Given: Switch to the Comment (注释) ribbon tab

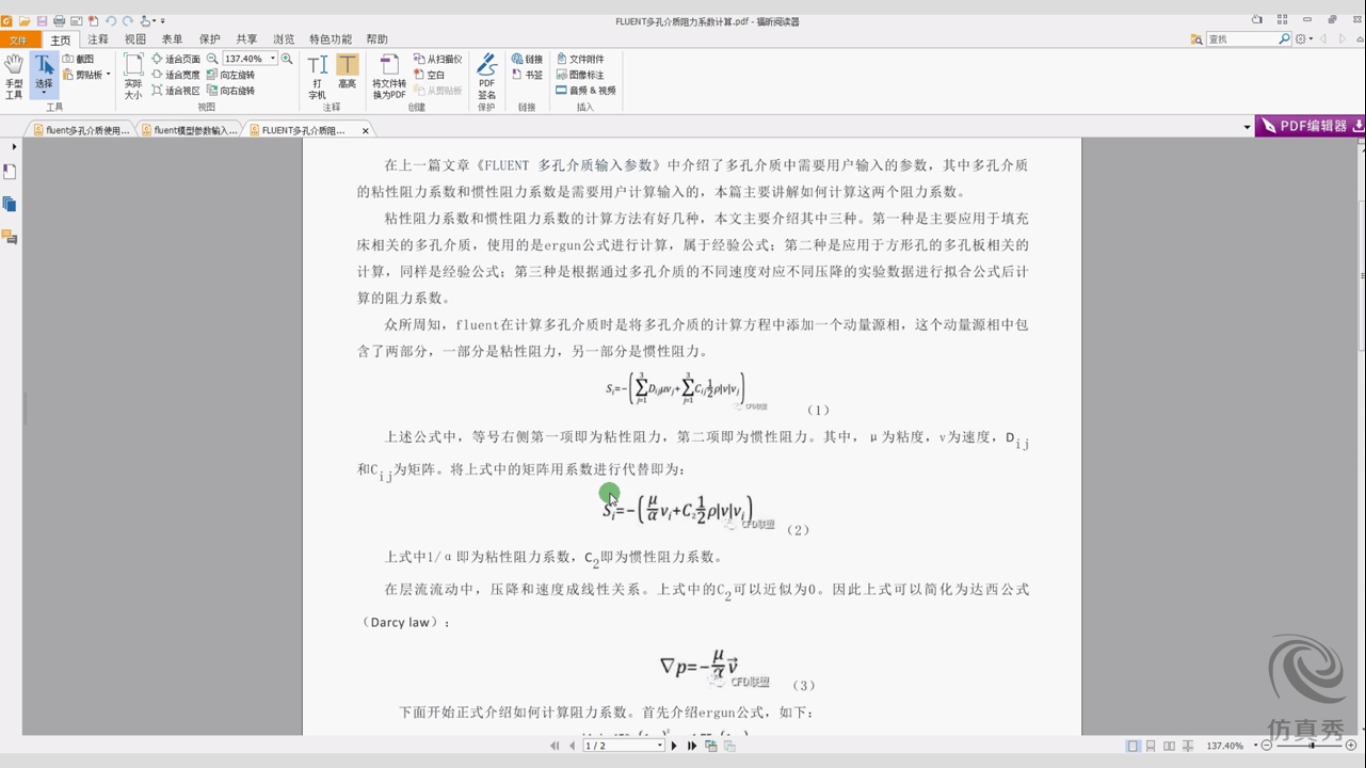Looking at the screenshot, I should coord(98,39).
